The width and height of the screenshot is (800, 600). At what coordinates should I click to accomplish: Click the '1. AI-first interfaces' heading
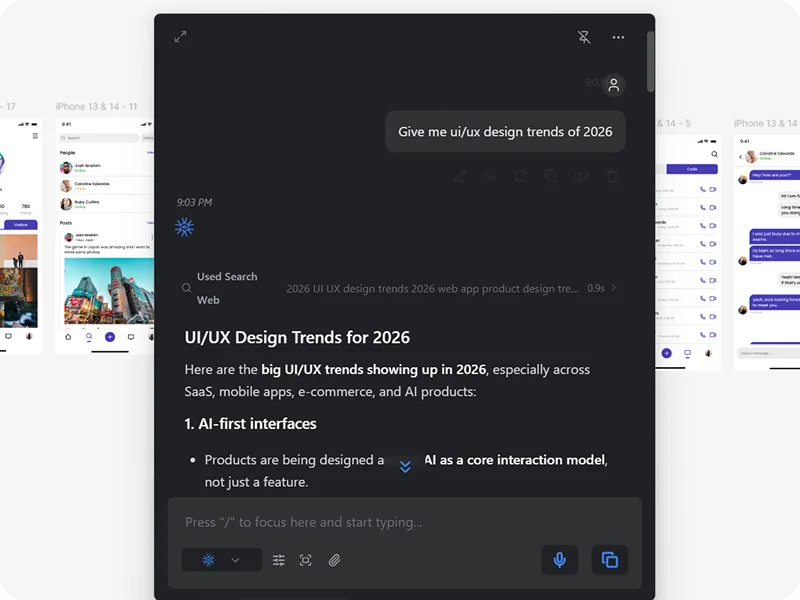coord(250,423)
